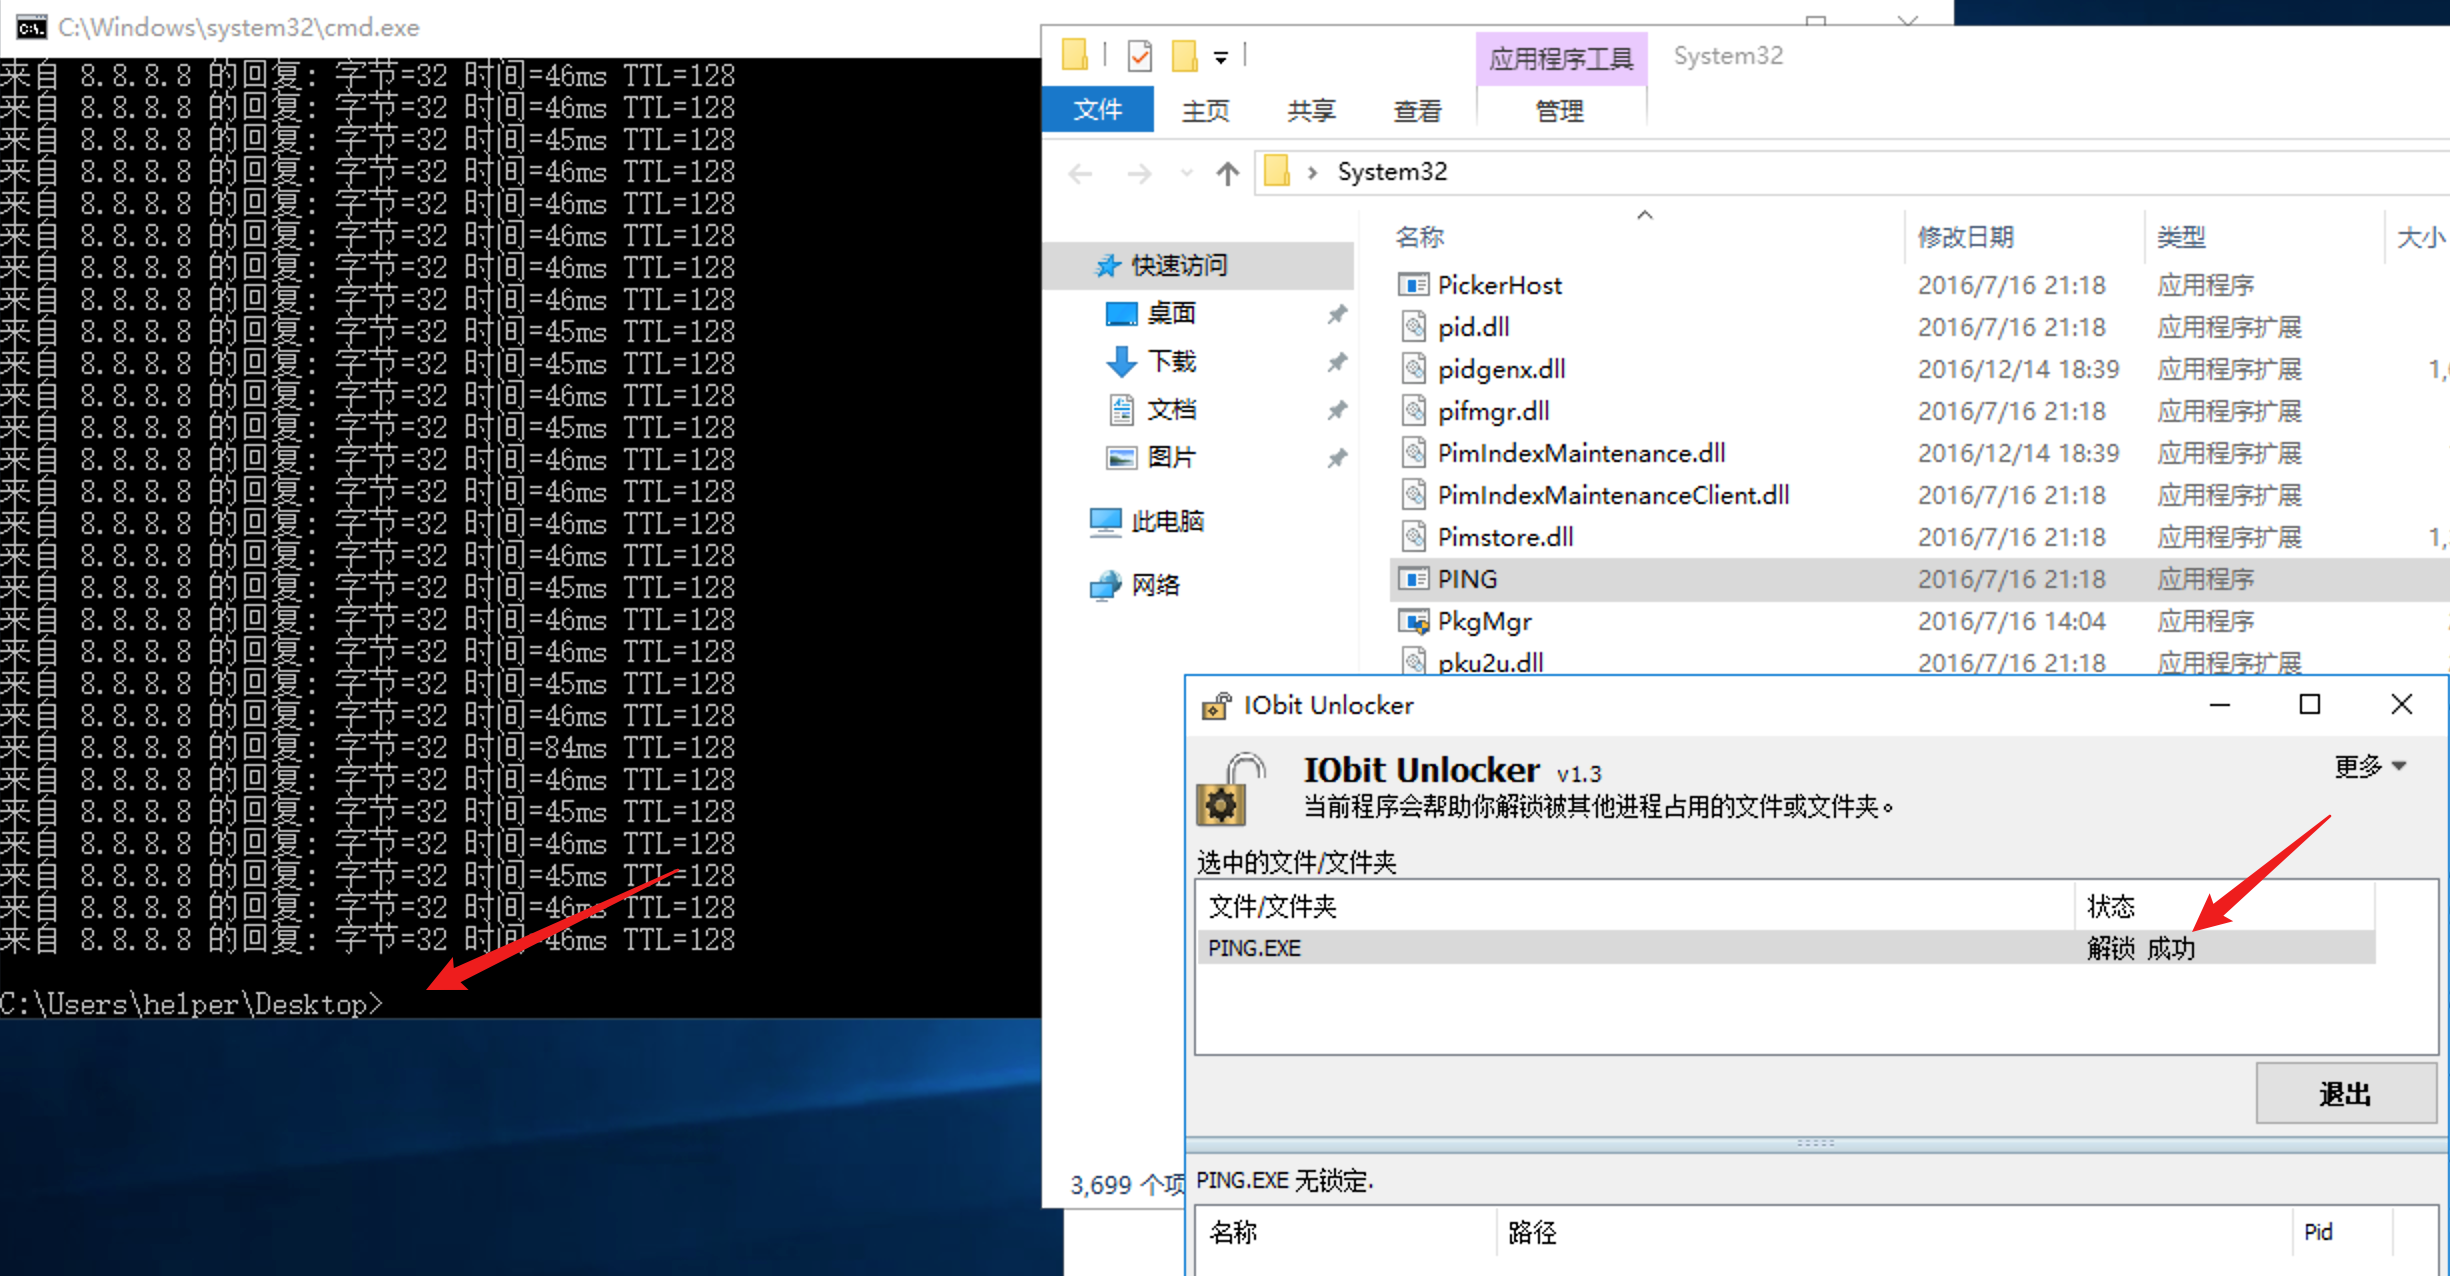Select the PING.EXE row in unlocker list
The width and height of the screenshot is (2450, 1276).
1254,948
